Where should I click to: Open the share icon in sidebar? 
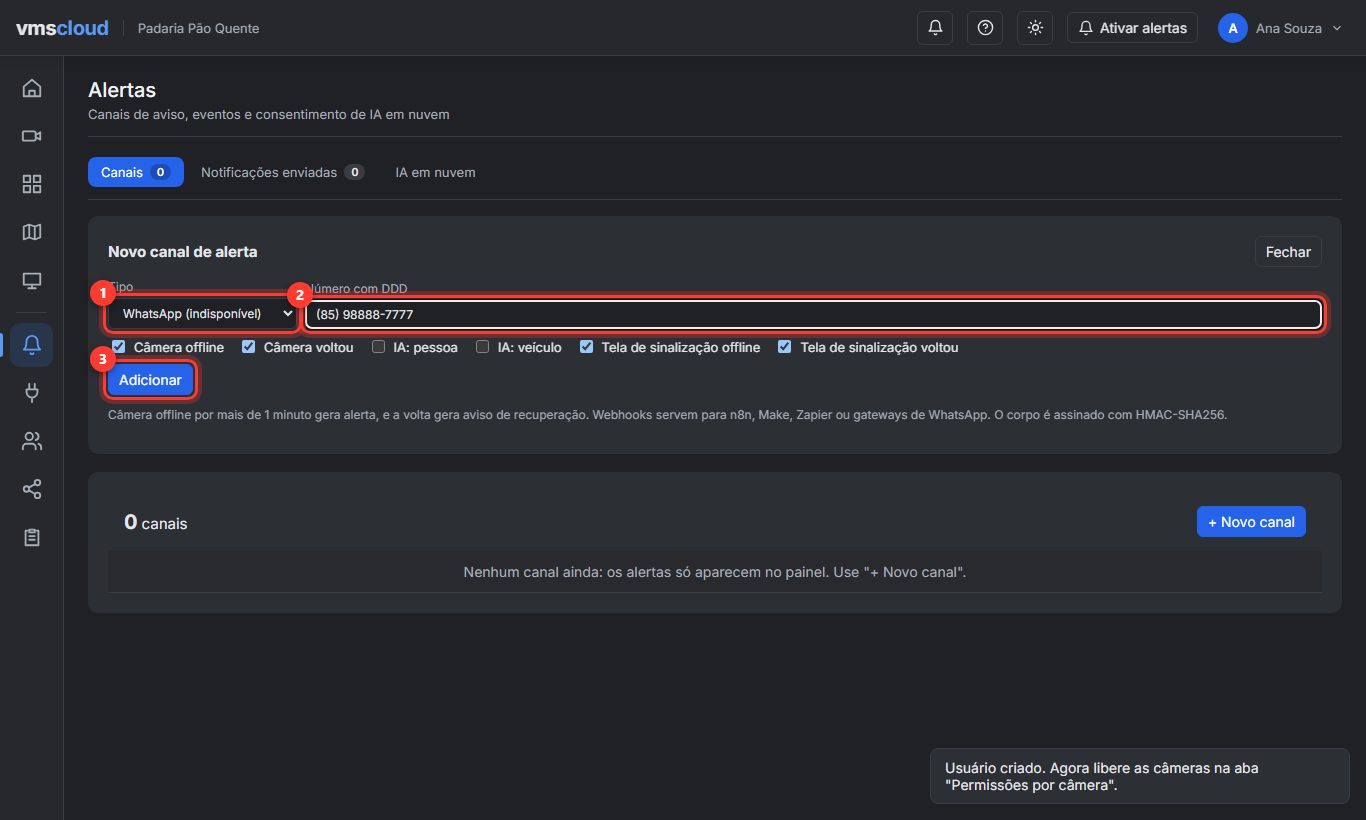tap(32, 489)
